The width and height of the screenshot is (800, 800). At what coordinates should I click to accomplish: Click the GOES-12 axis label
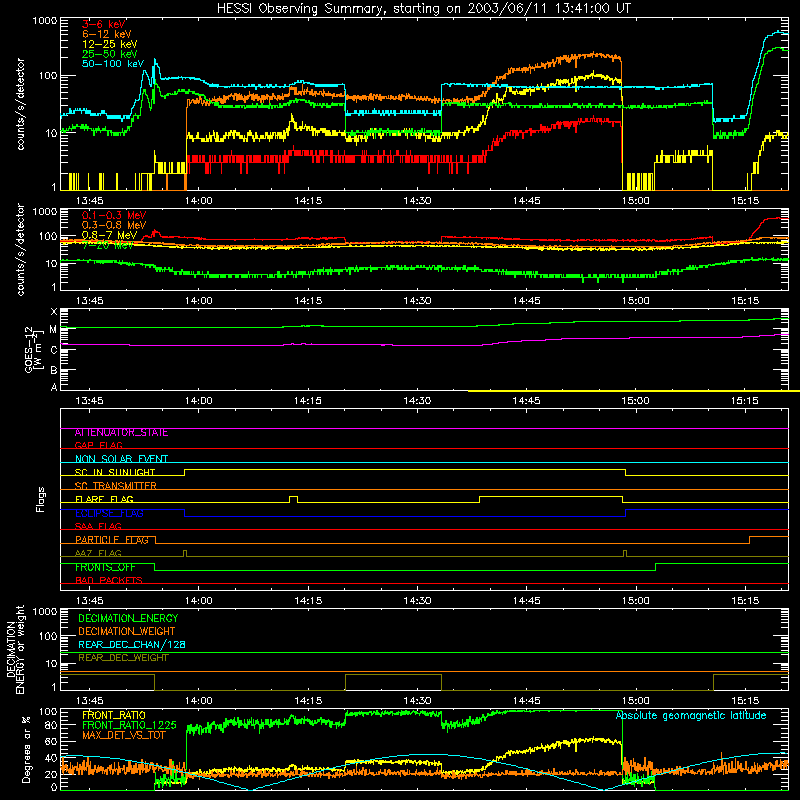(32, 349)
